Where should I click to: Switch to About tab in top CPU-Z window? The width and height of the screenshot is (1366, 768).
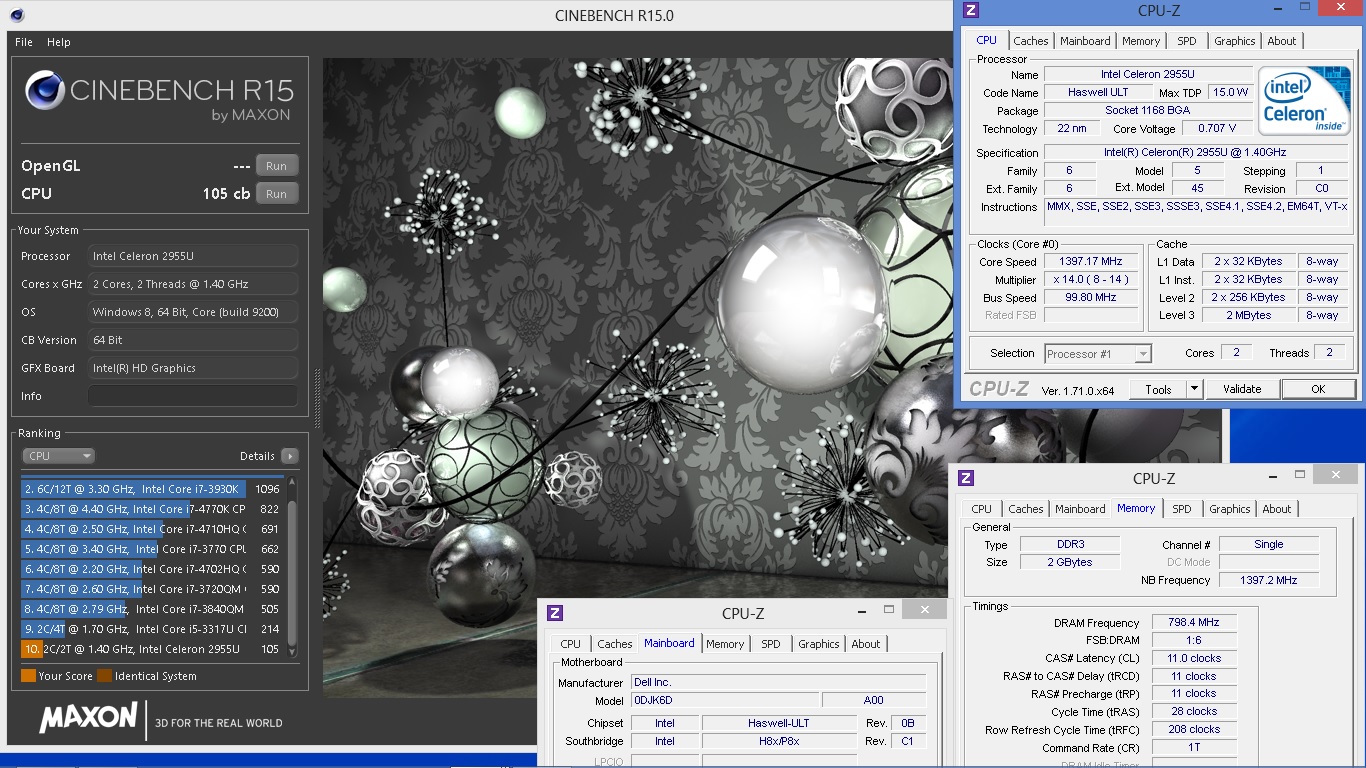pyautogui.click(x=1281, y=41)
